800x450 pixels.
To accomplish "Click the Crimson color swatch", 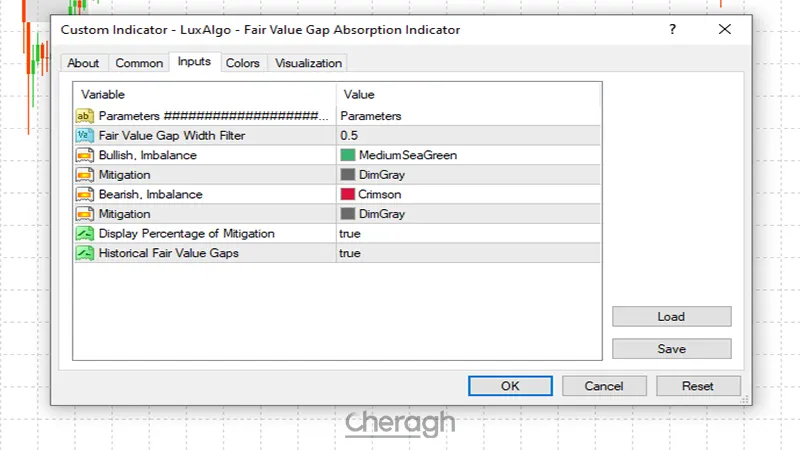I will 348,194.
